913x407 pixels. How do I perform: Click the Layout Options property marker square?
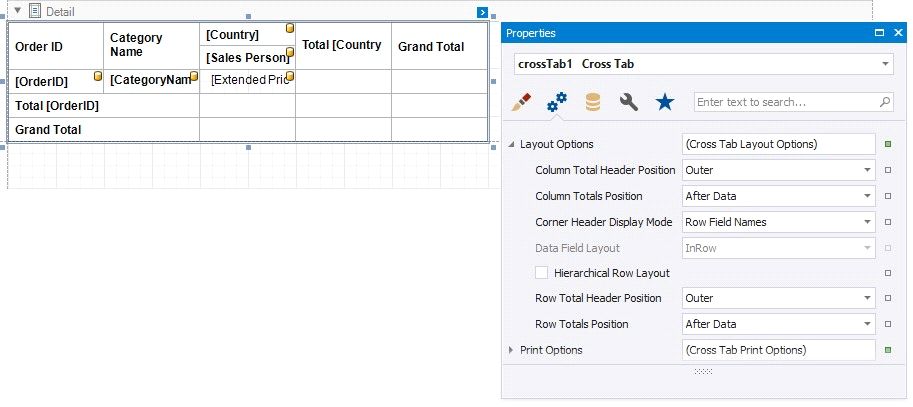[889, 145]
